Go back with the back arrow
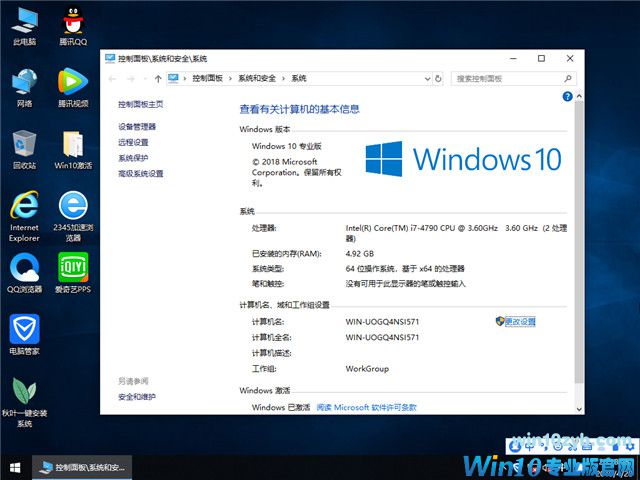 pyautogui.click(x=113, y=78)
